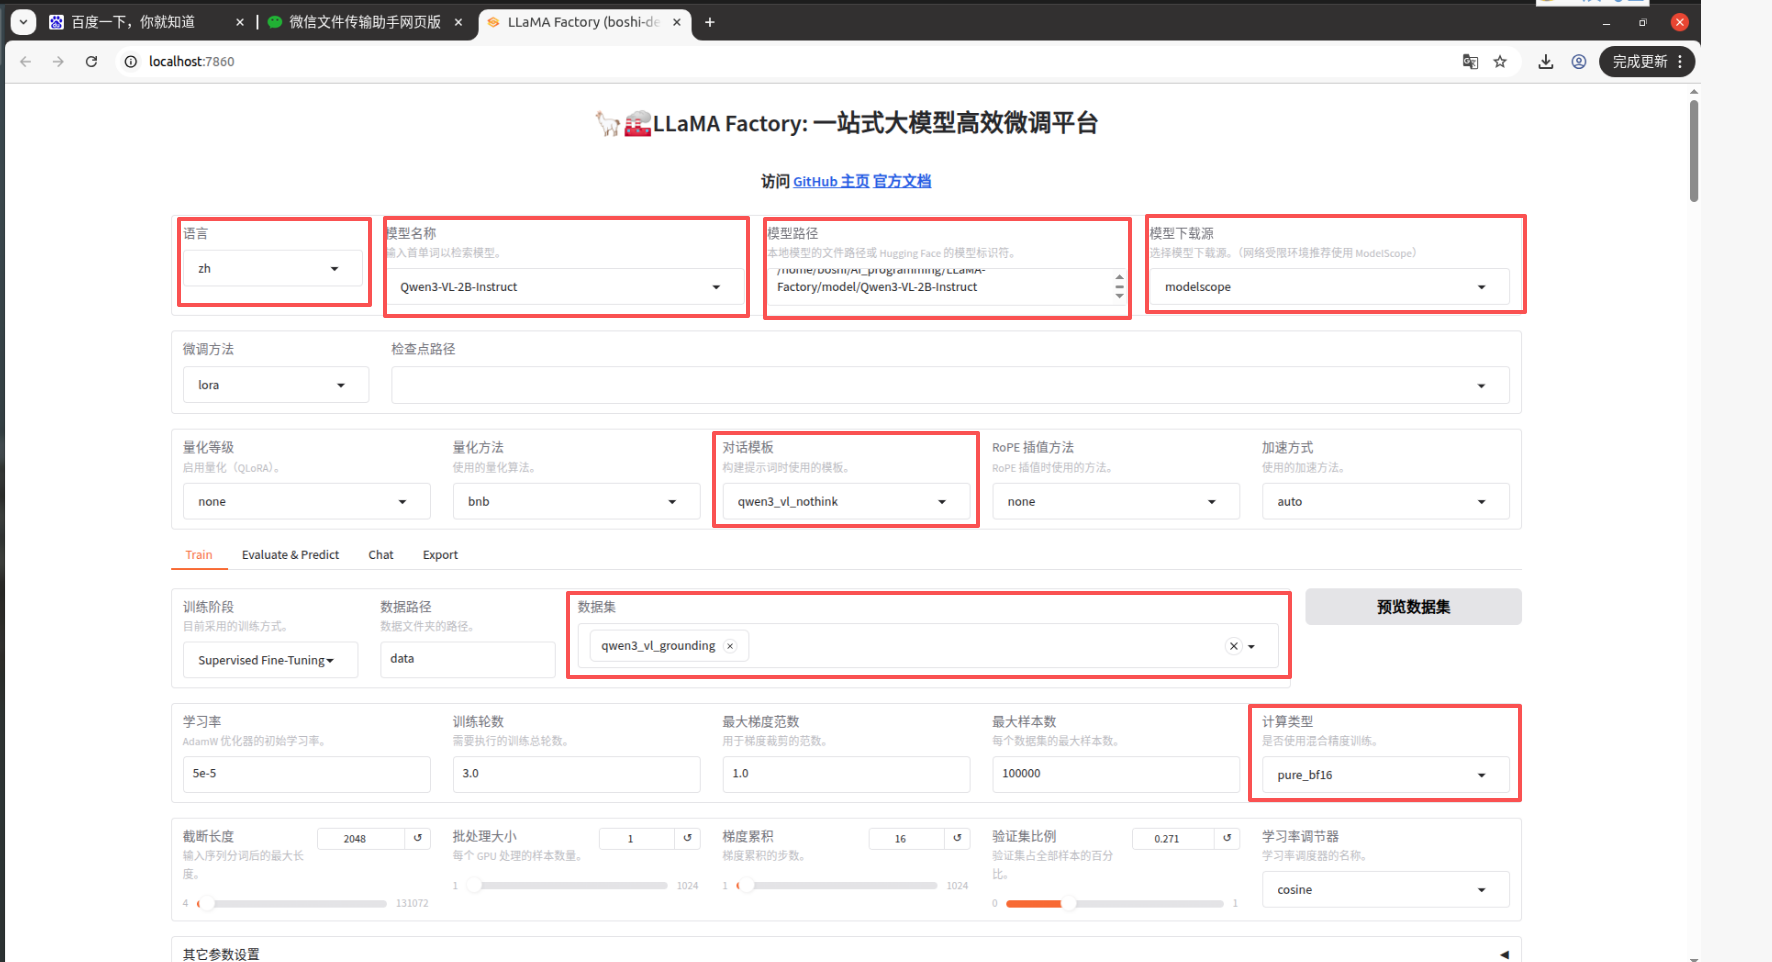Step the 模型路径 field up or down
The width and height of the screenshot is (1772, 962).
(x=1119, y=287)
